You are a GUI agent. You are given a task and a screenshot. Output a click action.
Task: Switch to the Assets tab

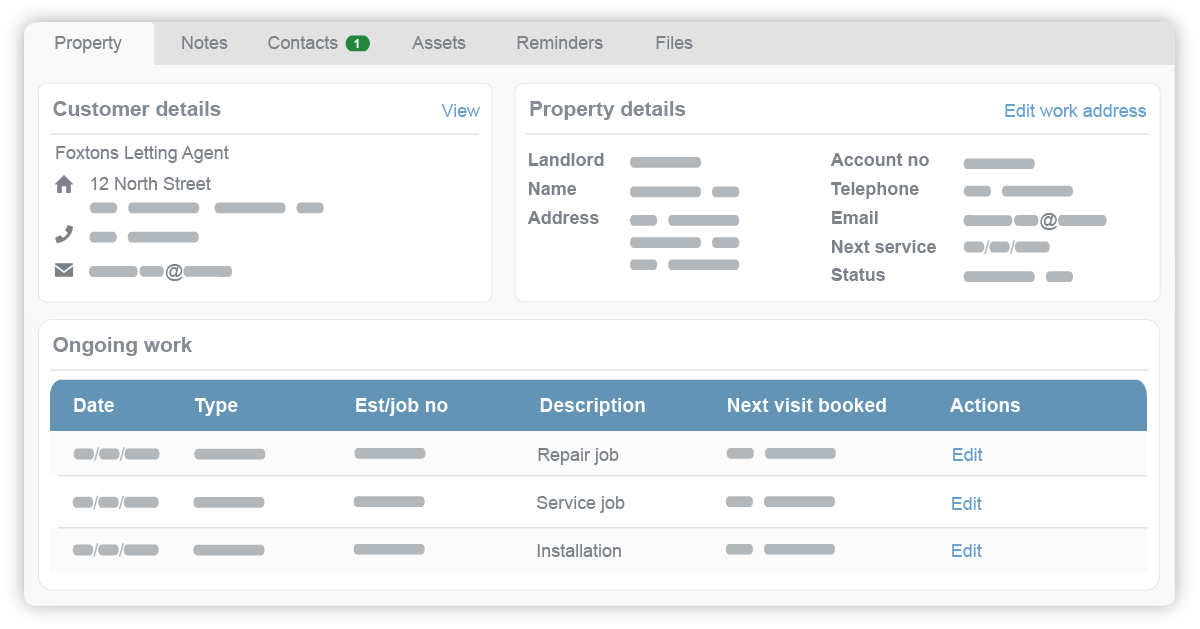(439, 43)
